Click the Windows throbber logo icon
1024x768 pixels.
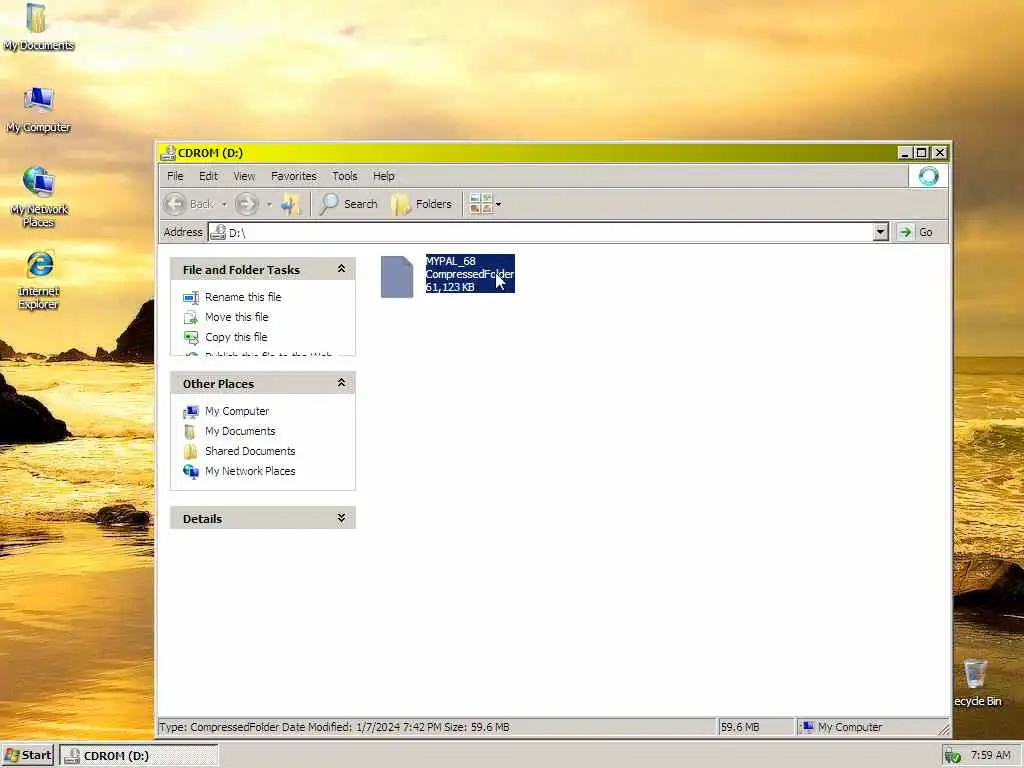(928, 176)
